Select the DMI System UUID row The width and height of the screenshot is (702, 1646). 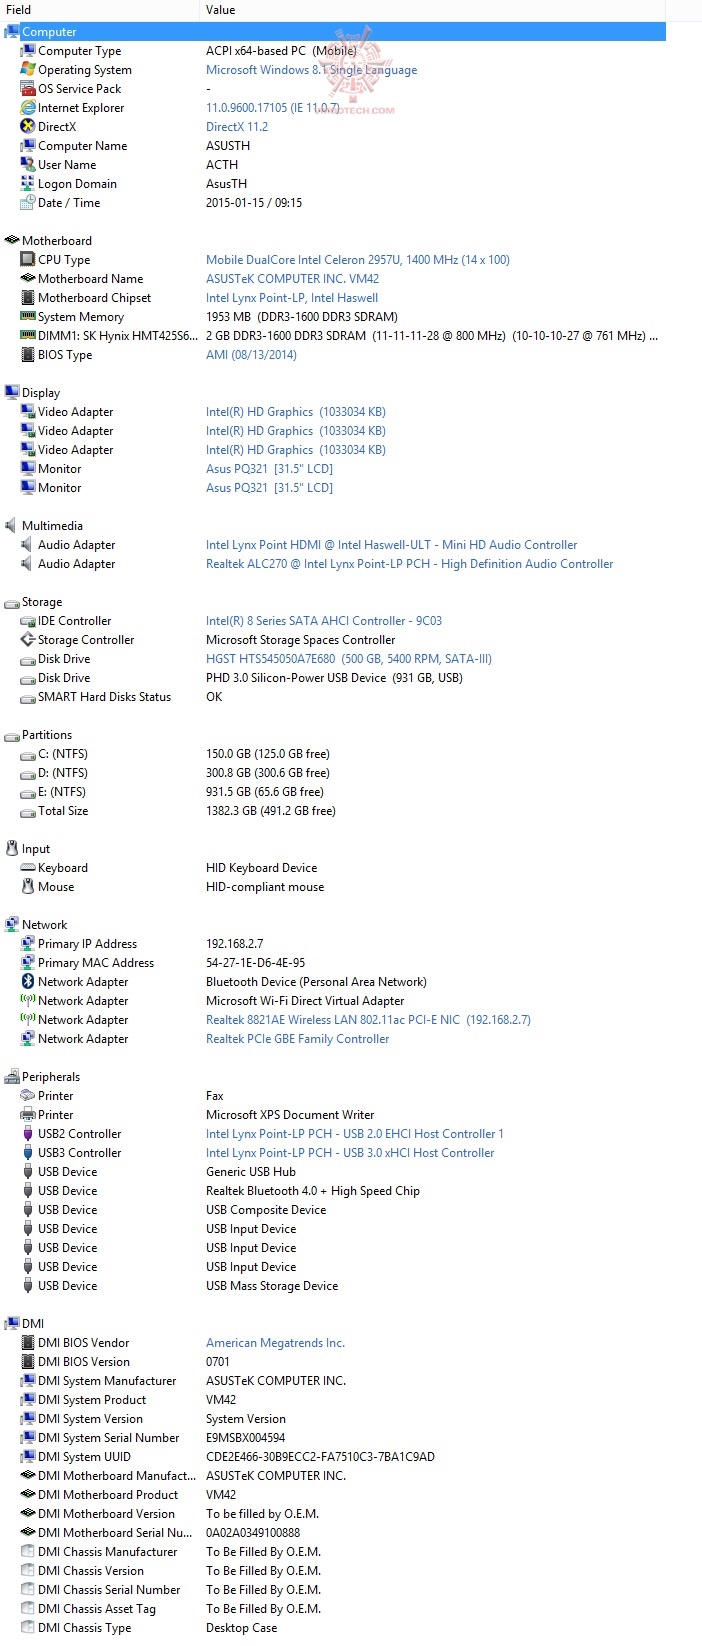point(333,1457)
